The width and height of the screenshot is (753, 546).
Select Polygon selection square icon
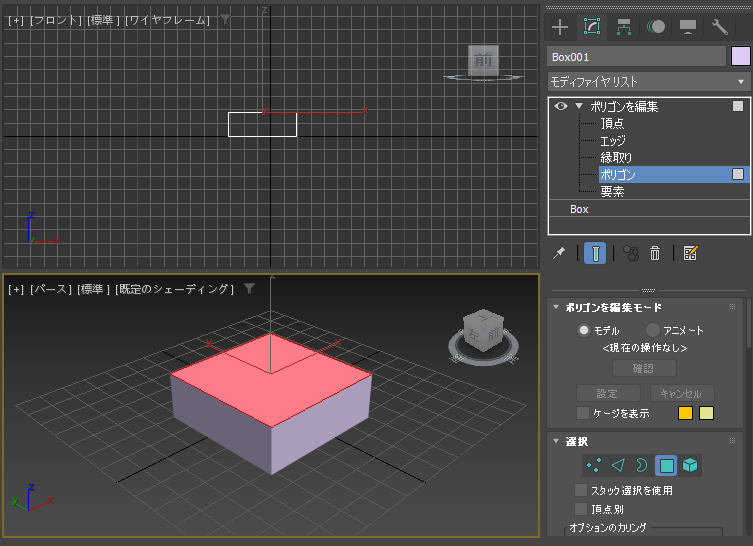point(666,465)
